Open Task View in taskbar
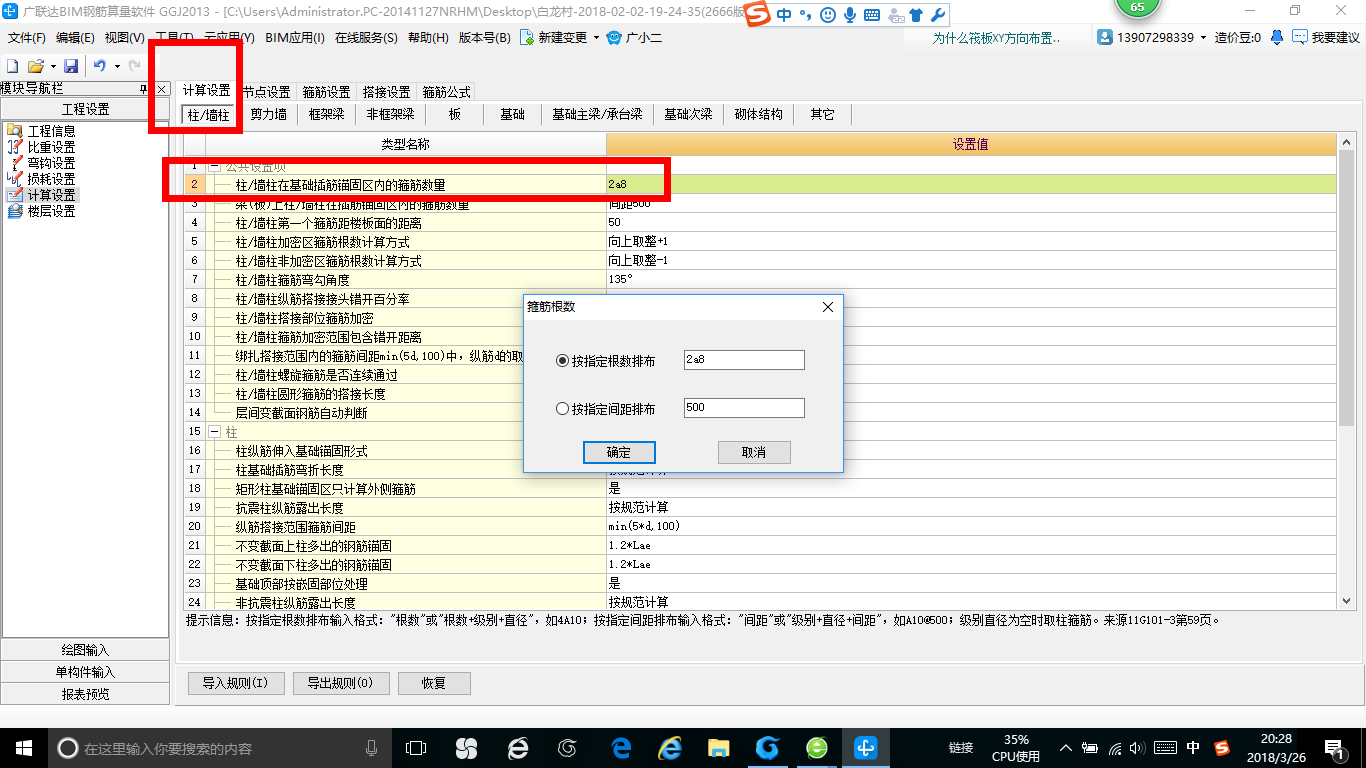Image resolution: width=1366 pixels, height=768 pixels. (x=415, y=747)
